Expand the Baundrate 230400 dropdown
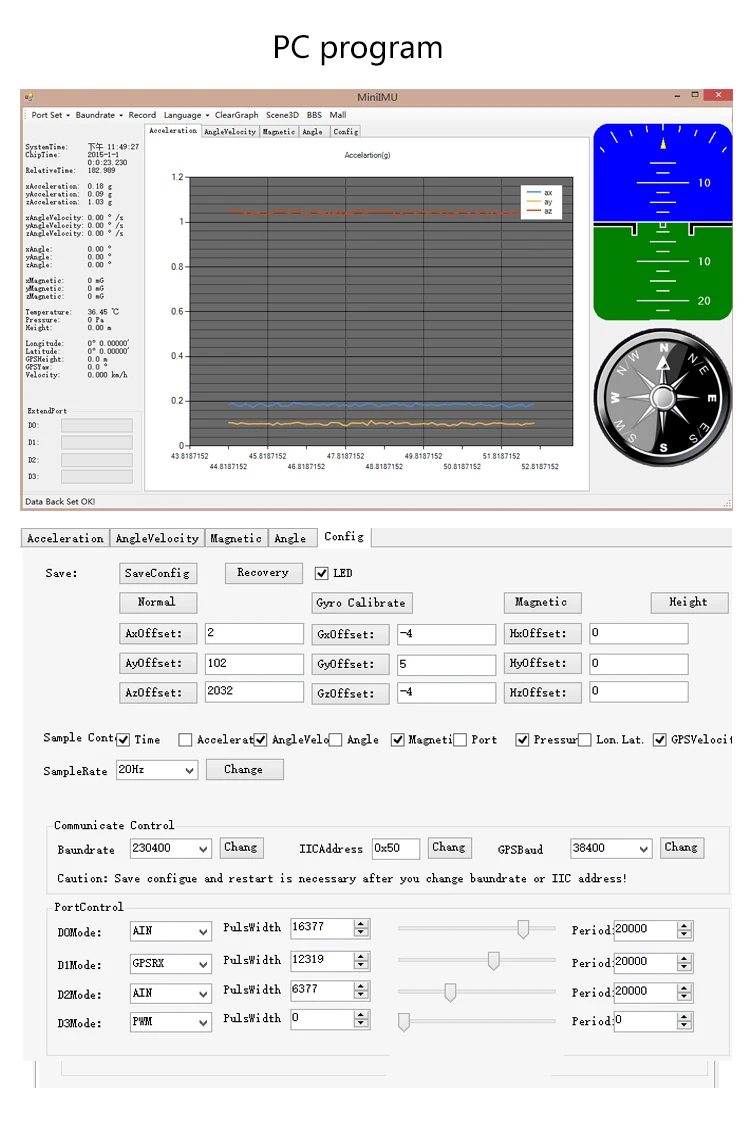 170,848
